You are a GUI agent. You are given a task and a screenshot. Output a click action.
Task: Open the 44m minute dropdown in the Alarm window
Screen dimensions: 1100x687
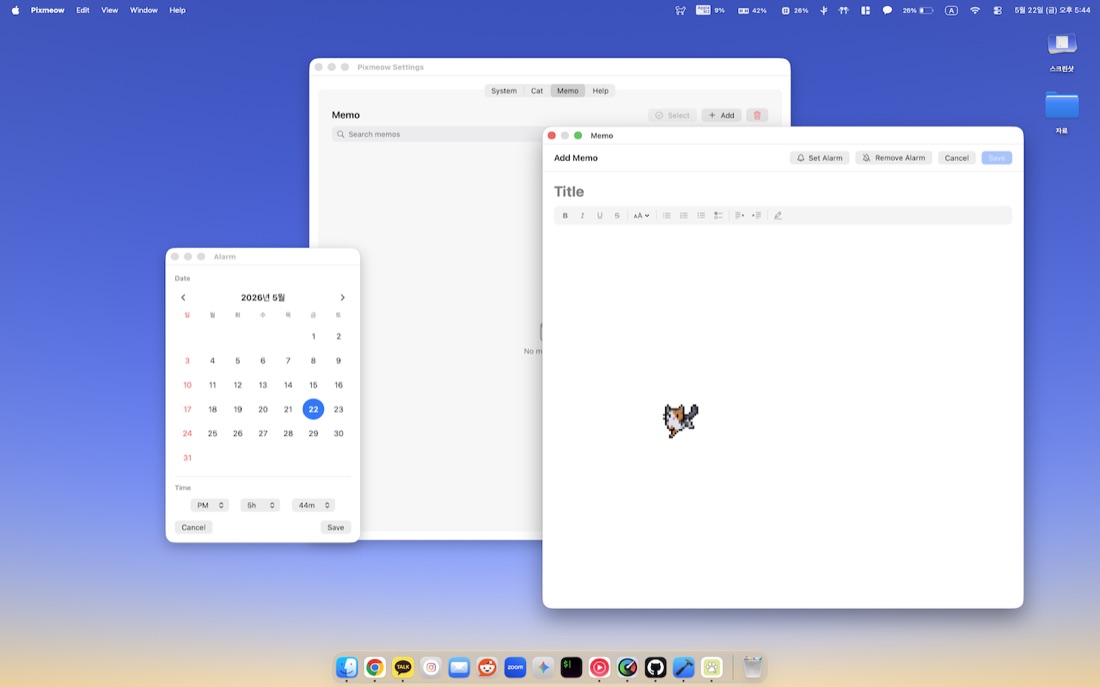coord(313,505)
